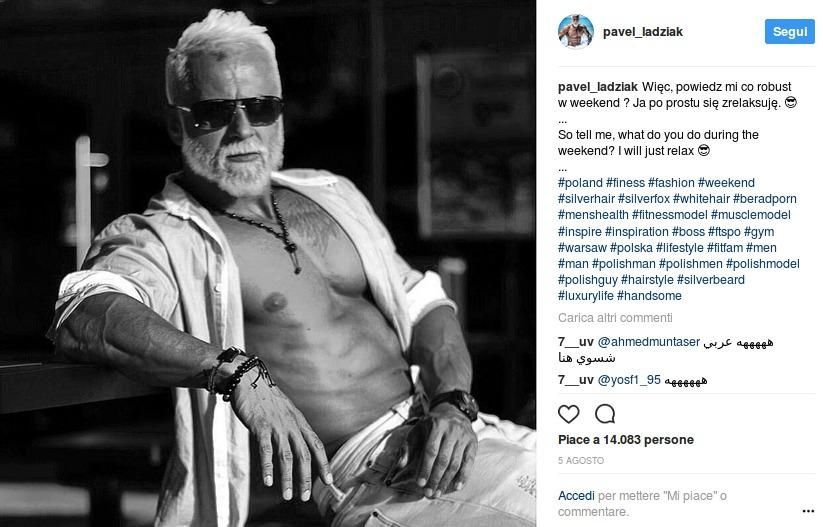Load more comments via Carica altri commenti

pyautogui.click(x=615, y=318)
